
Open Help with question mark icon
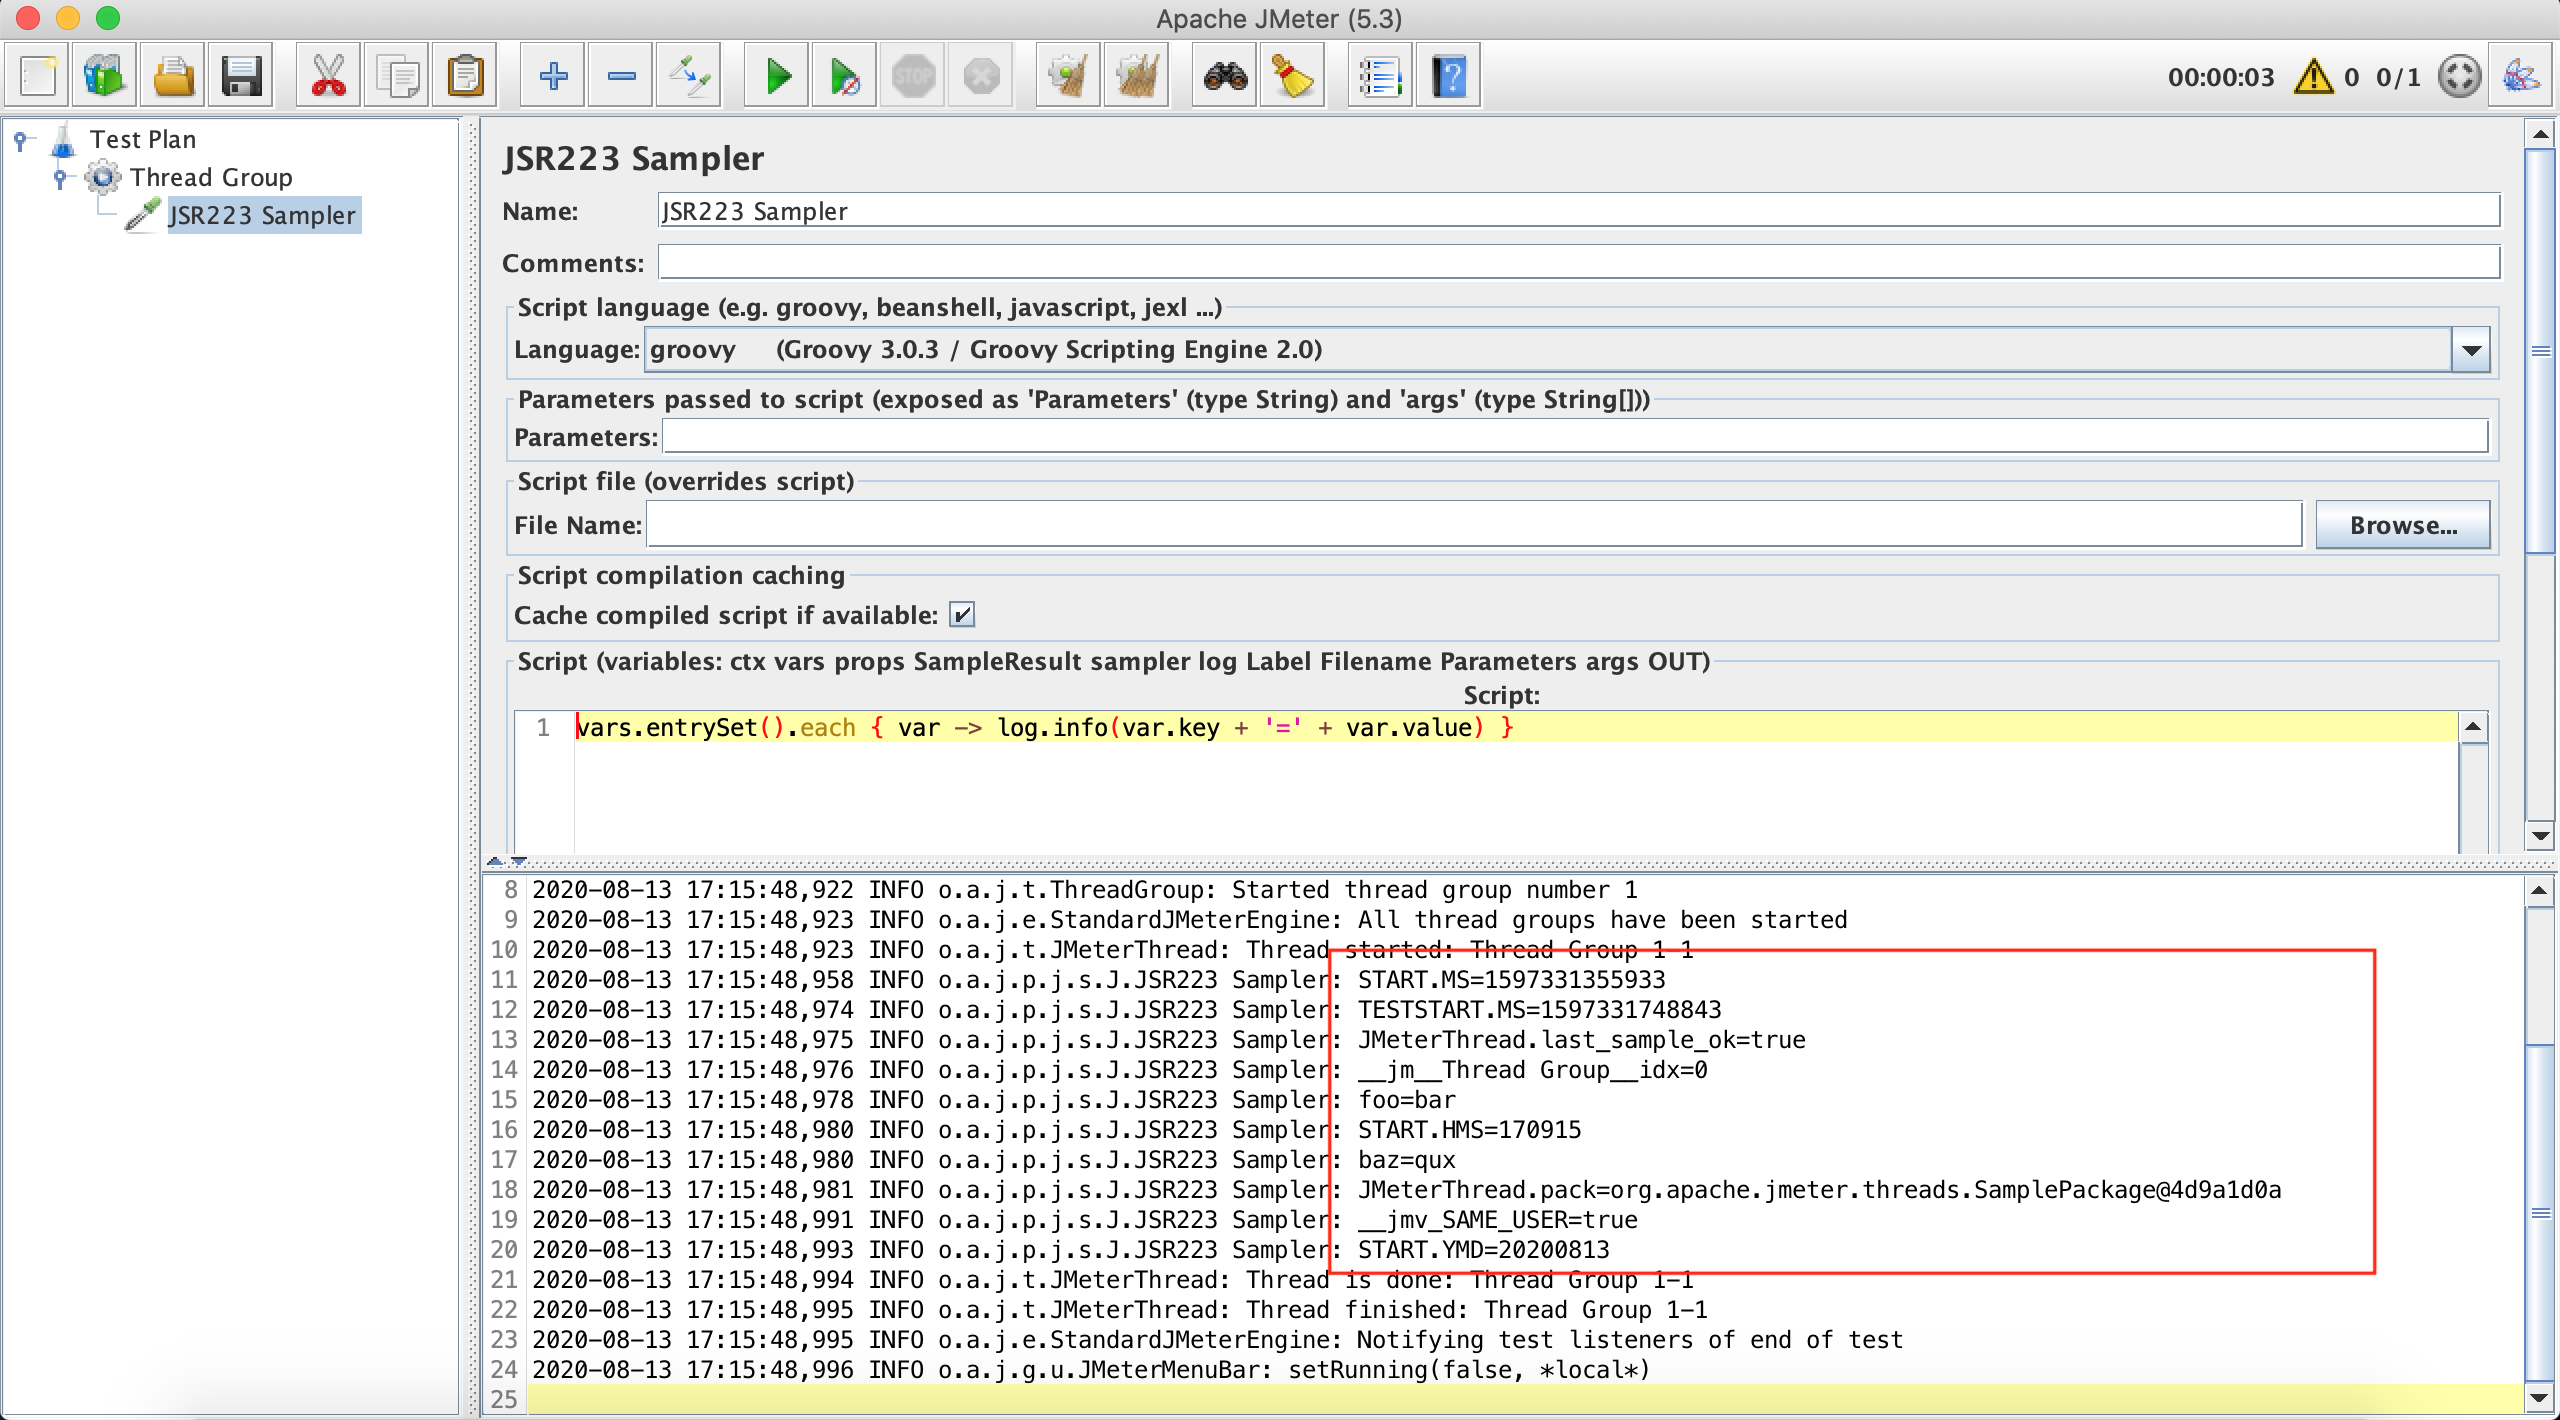pyautogui.click(x=1449, y=76)
